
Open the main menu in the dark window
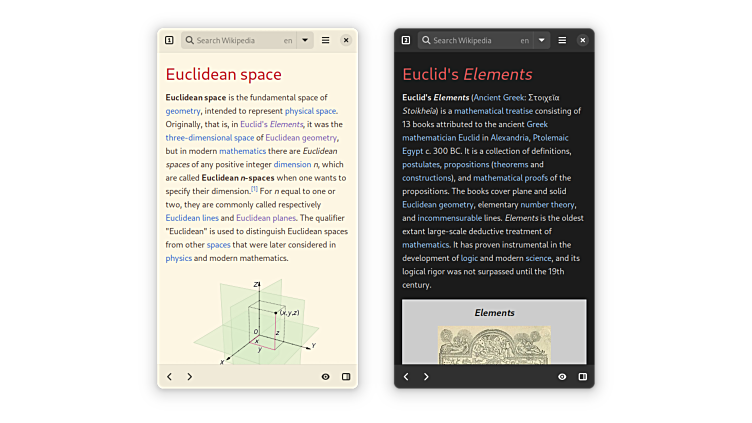click(562, 40)
